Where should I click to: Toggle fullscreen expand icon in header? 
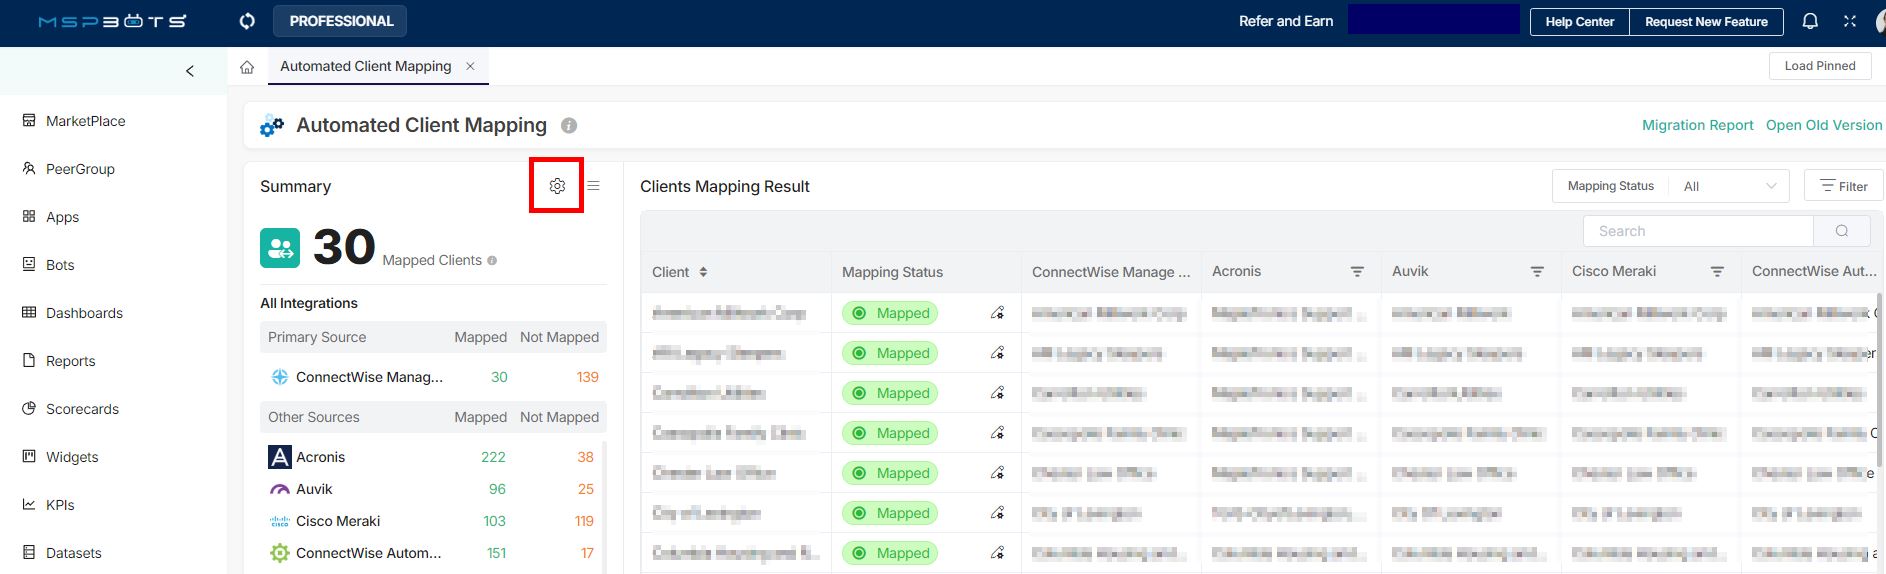(1850, 21)
